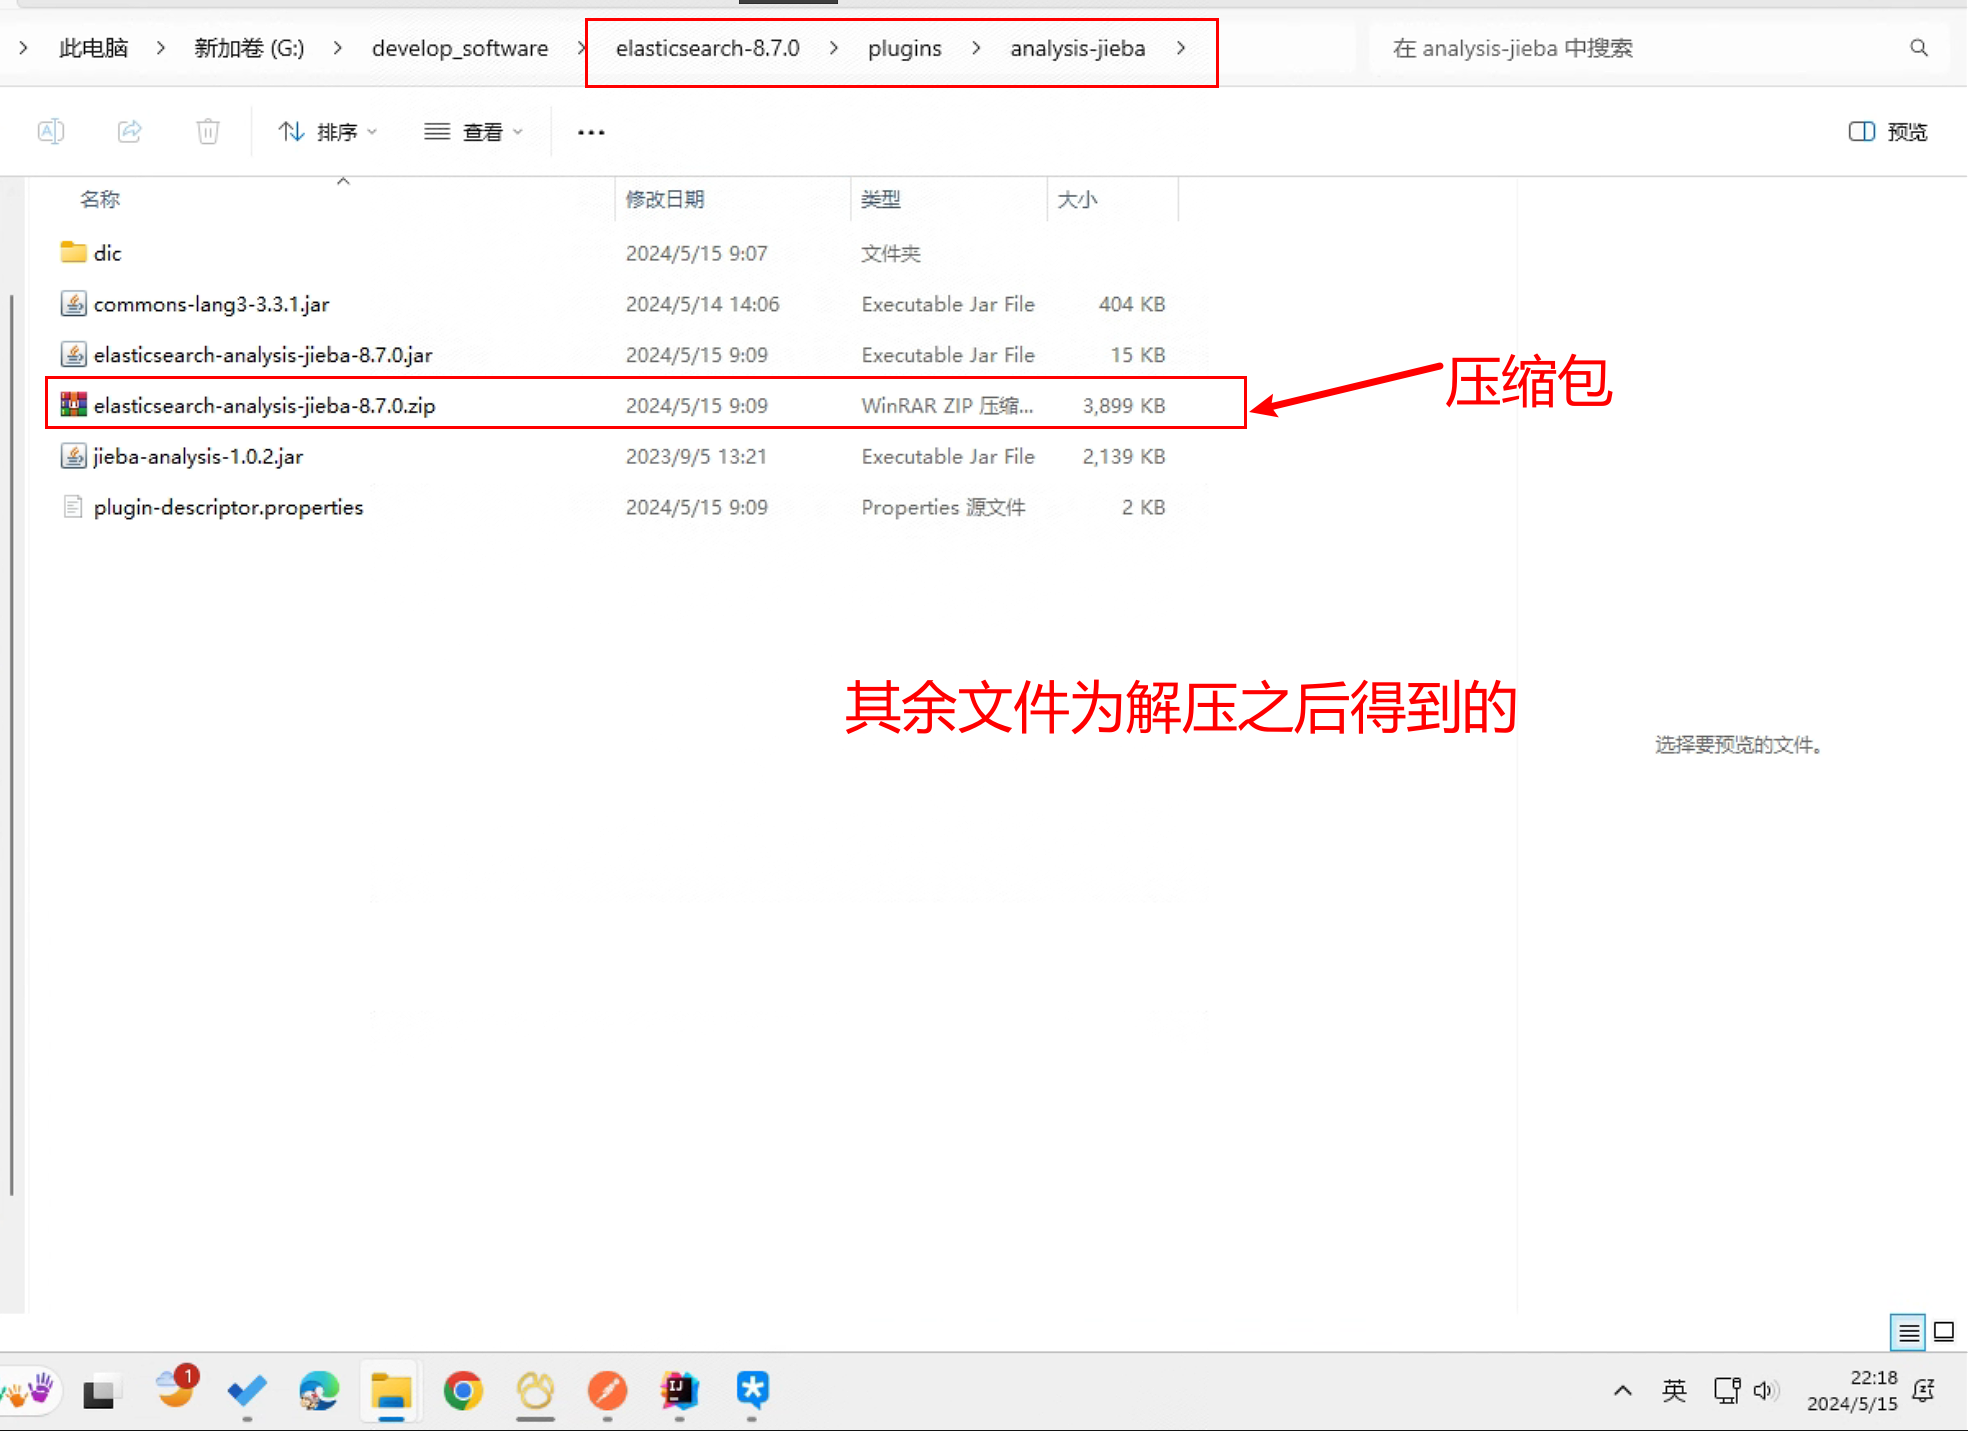Select the WinRAR zip file icon
The image size is (1968, 1431).
coord(73,405)
